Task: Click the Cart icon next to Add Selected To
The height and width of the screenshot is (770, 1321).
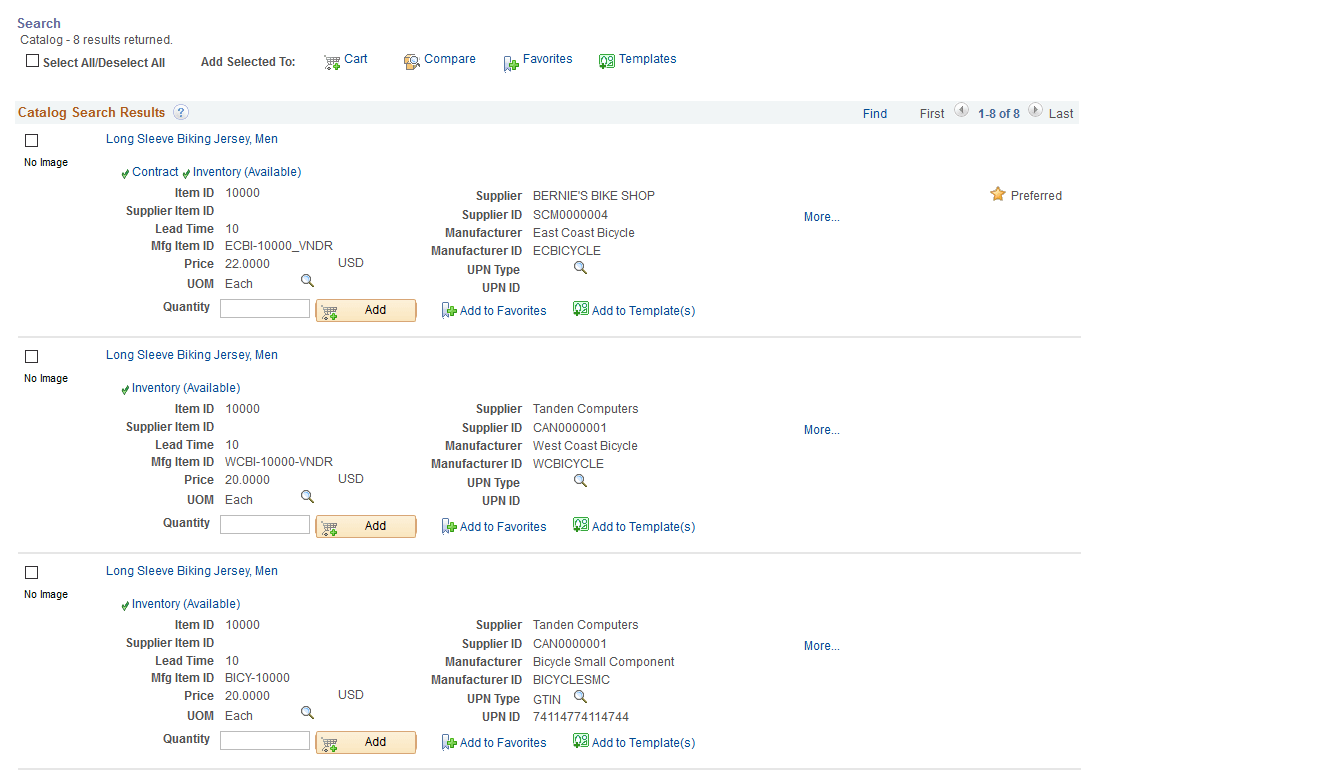Action: (331, 61)
